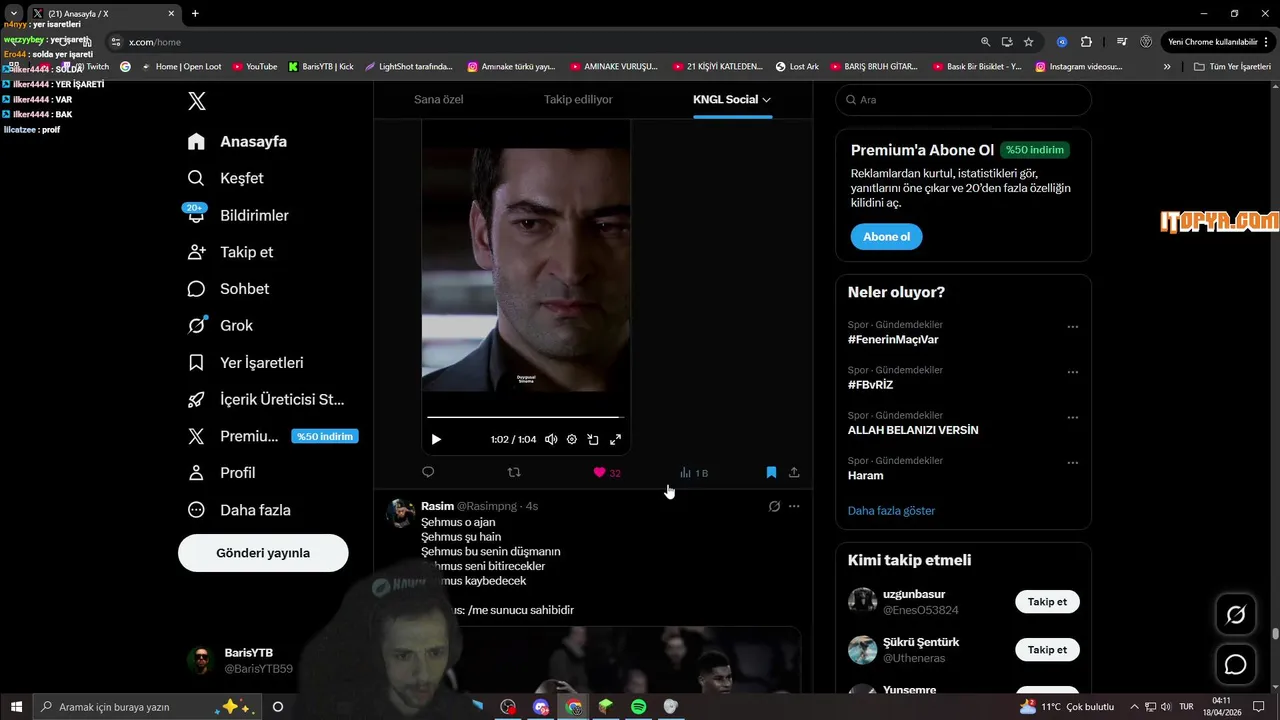The width and height of the screenshot is (1280, 720).
Task: Open ALLAH BELANIZI VERSİN trend
Action: (913, 430)
